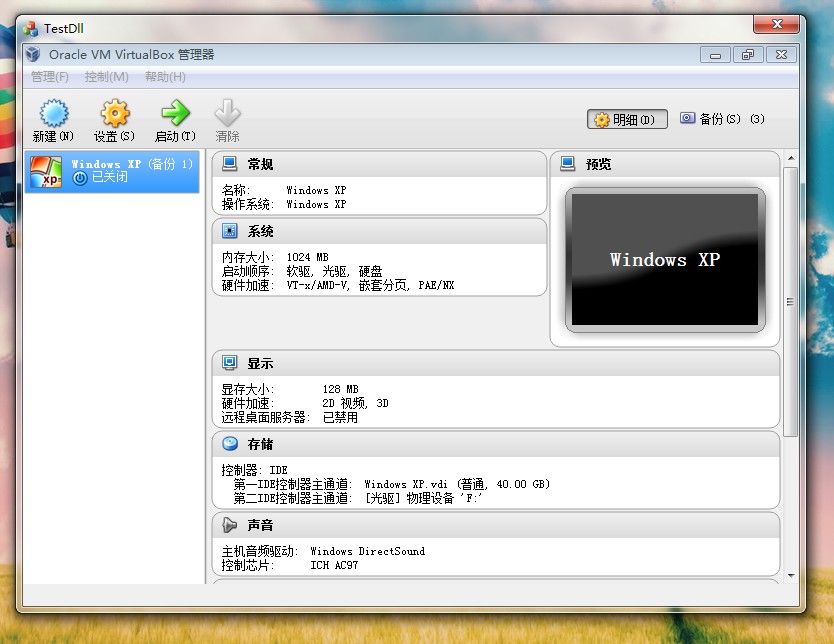The width and height of the screenshot is (834, 644).
Task: Click the Preview (预览) section icon
Action: [x=568, y=163]
